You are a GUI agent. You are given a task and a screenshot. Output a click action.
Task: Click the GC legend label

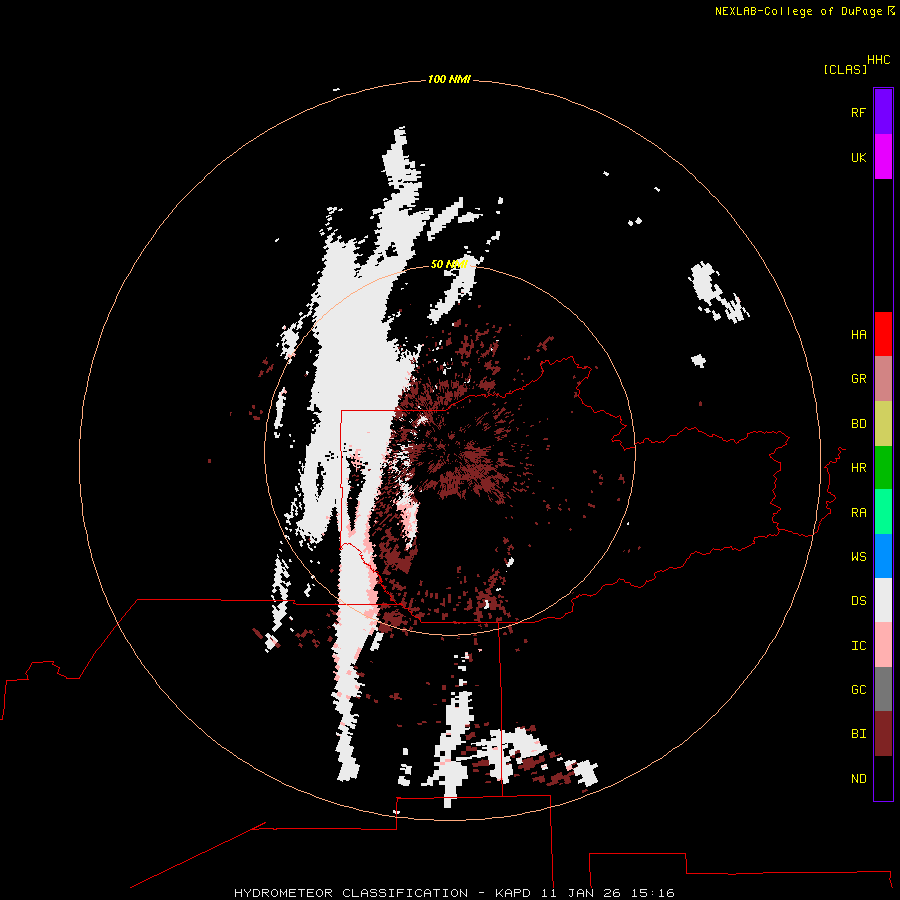coord(859,690)
